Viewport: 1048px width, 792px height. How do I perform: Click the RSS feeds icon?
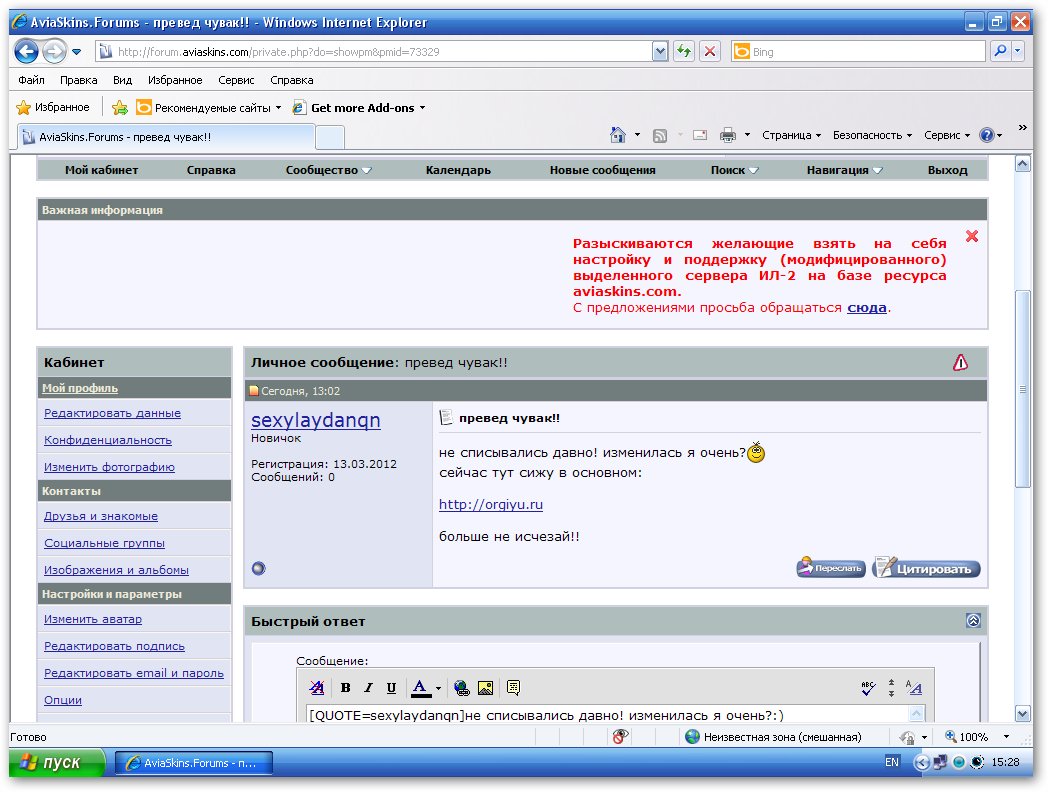pos(660,136)
